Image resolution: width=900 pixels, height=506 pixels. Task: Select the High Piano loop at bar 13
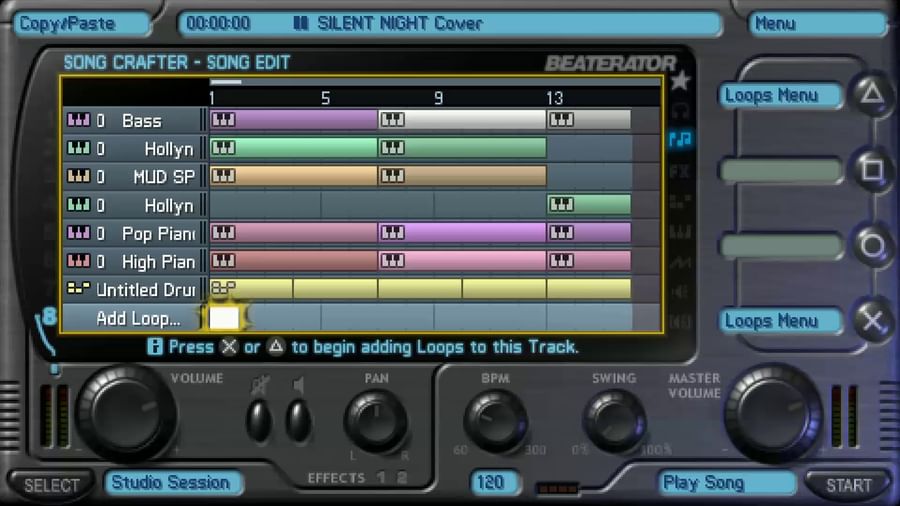tap(589, 260)
